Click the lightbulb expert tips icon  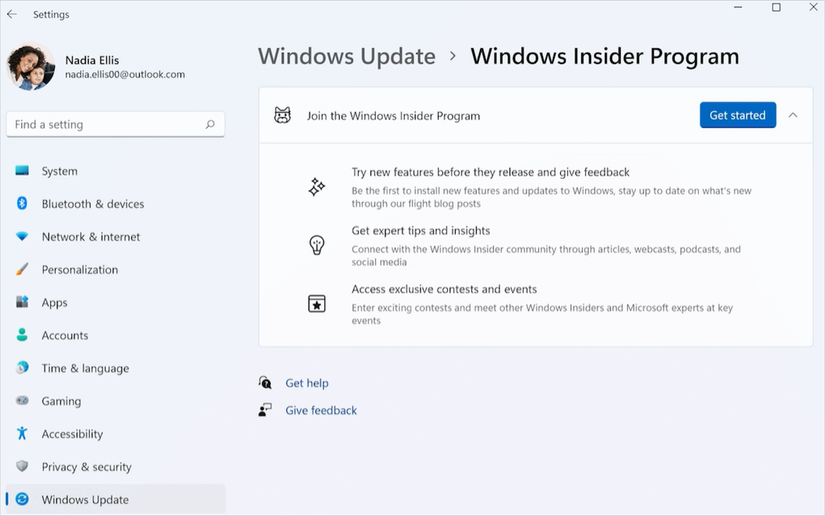pos(317,245)
